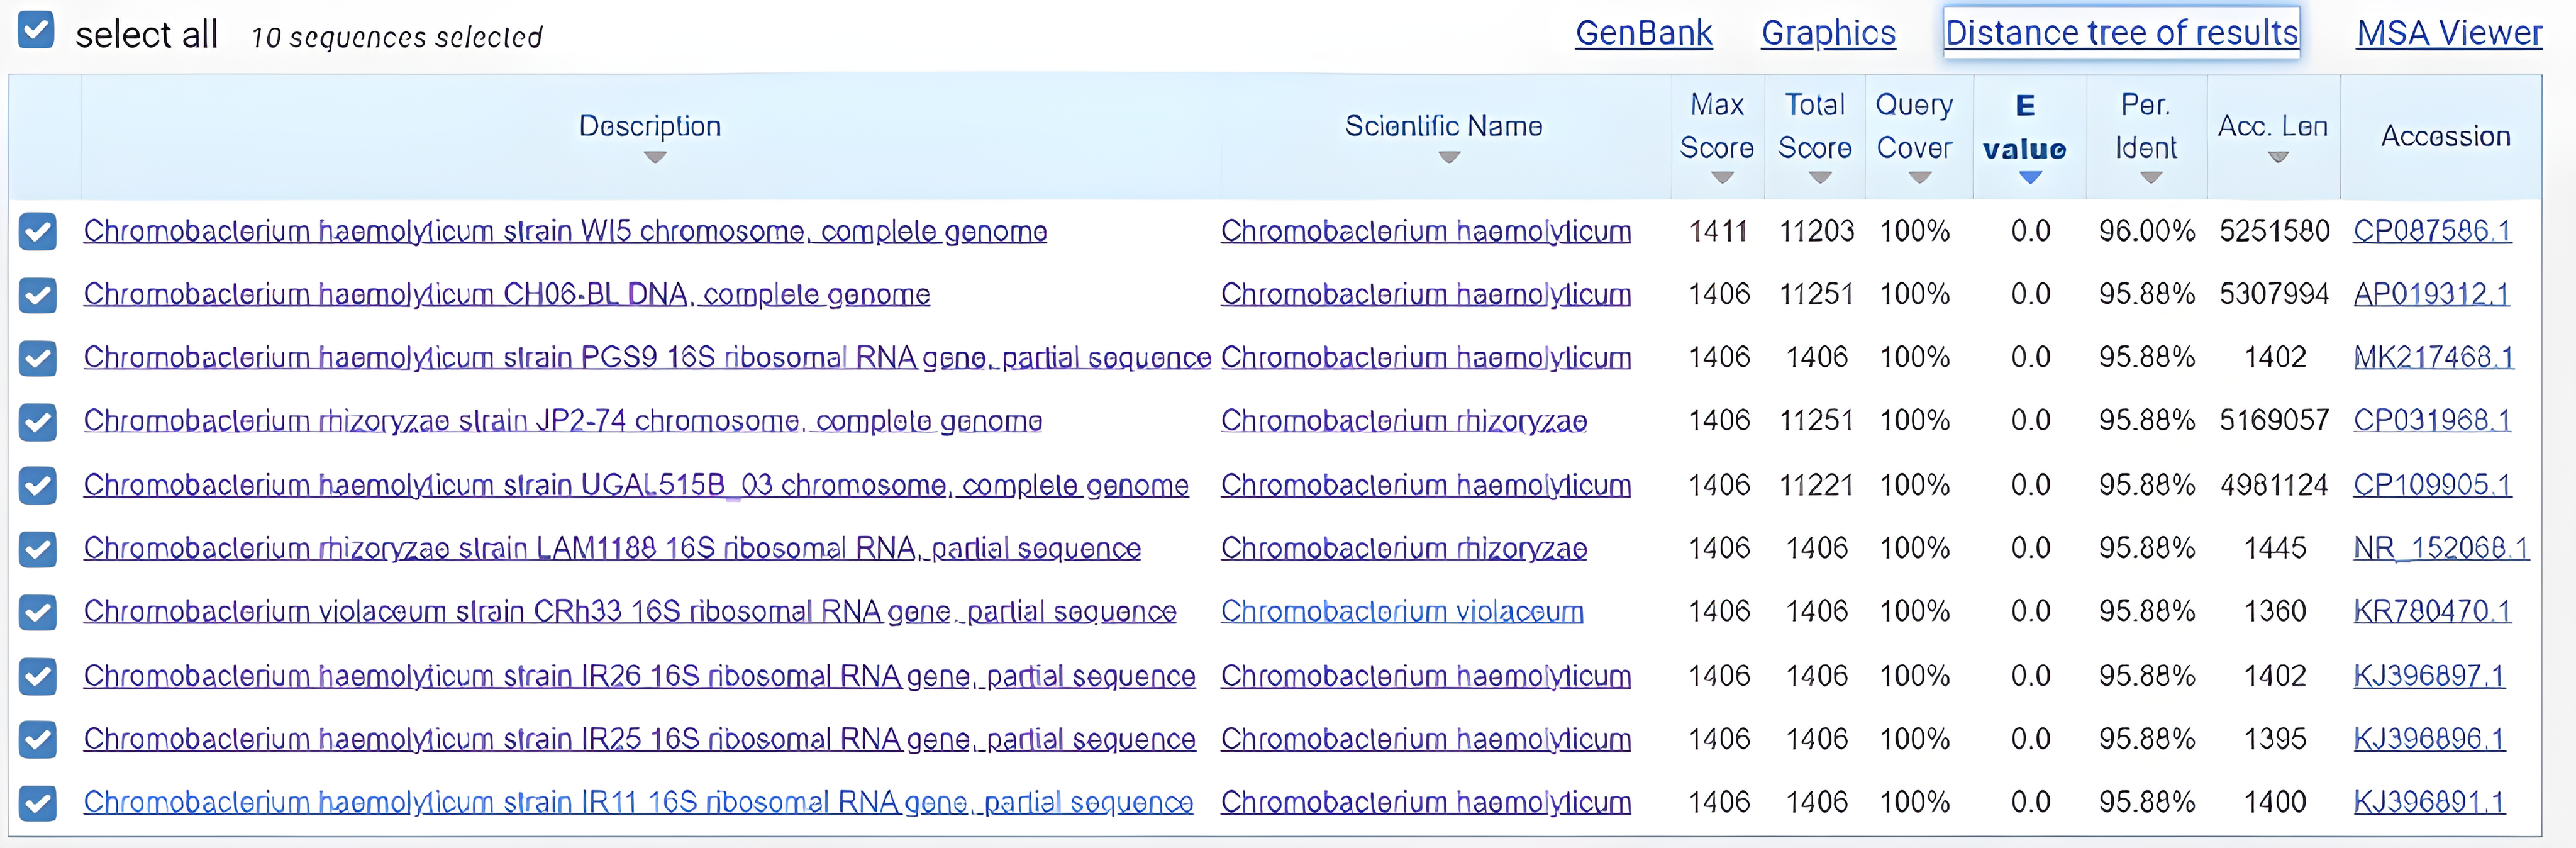Deselect the IR11 16S ribosomal row
The image size is (2576, 848).
point(38,802)
